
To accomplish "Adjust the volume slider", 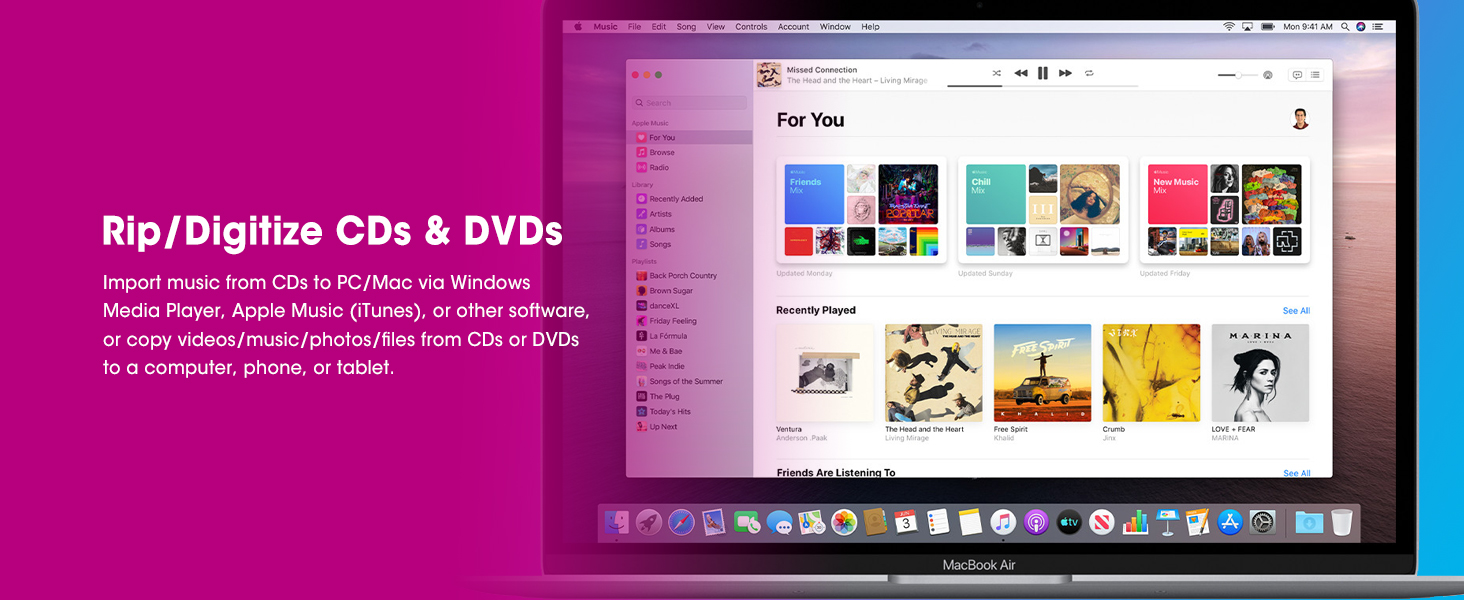I will click(1238, 75).
